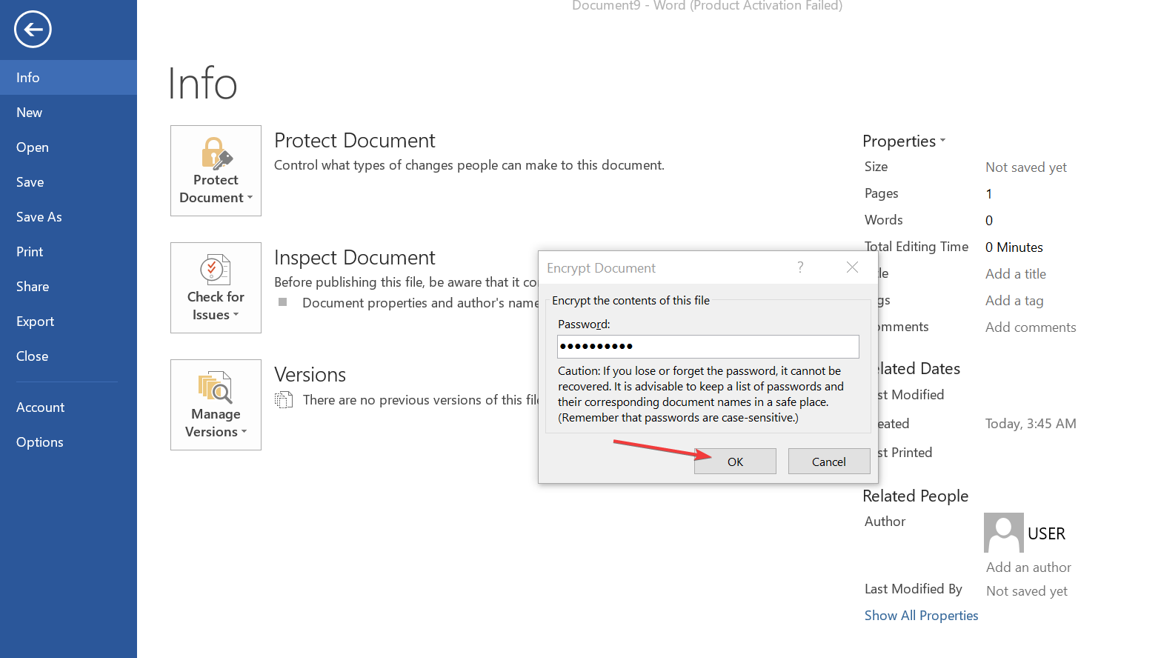Image resolution: width=1157 pixels, height=658 pixels.
Task: Select the New tab in sidebar
Action: coord(29,112)
